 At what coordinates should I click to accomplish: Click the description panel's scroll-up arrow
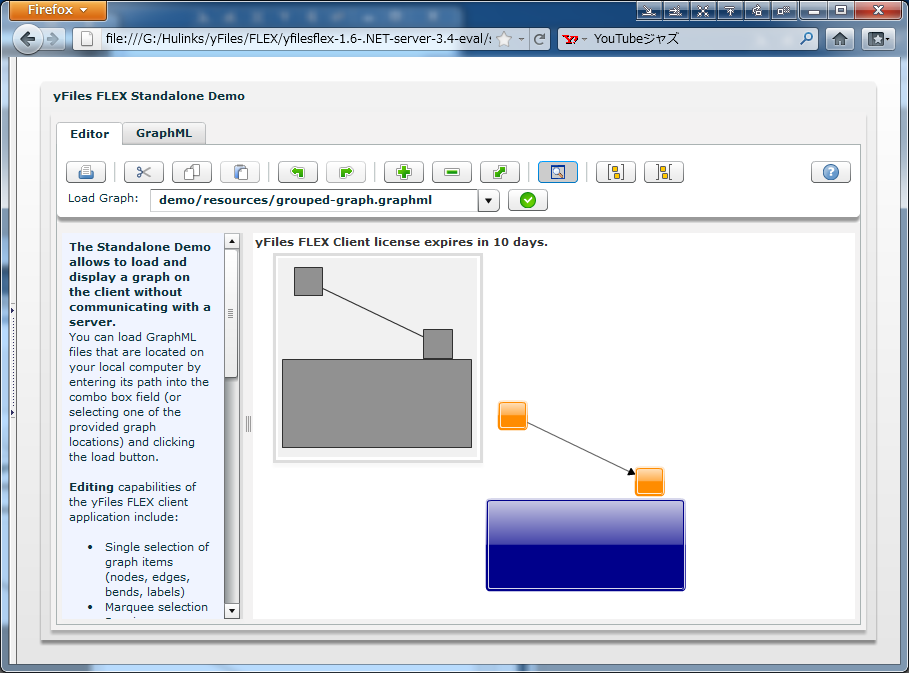coord(232,241)
